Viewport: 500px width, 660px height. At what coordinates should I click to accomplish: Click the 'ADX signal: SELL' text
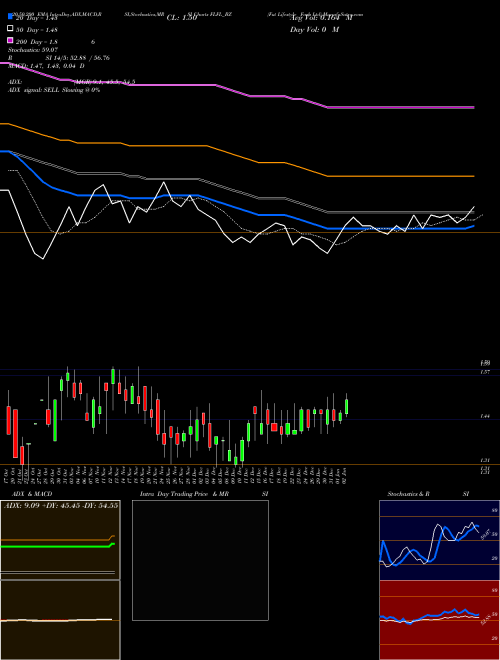34,90
